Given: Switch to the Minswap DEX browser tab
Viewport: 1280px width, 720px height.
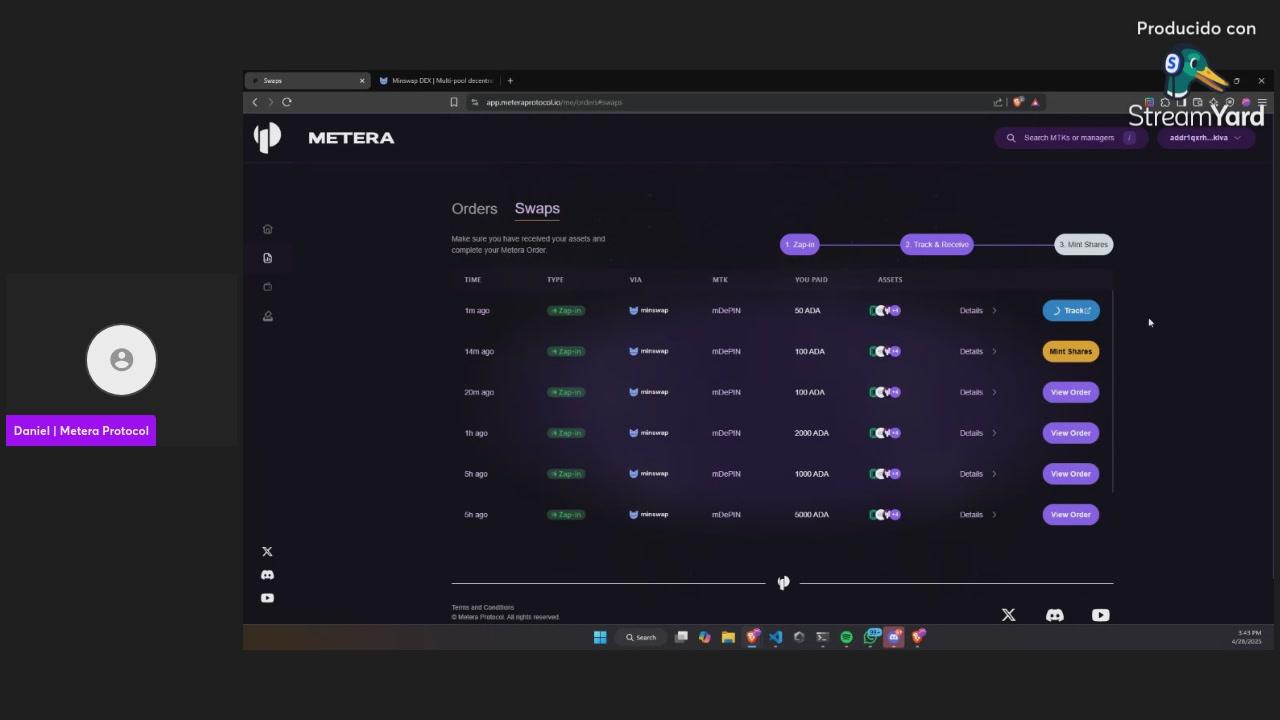Looking at the screenshot, I should point(436,81).
